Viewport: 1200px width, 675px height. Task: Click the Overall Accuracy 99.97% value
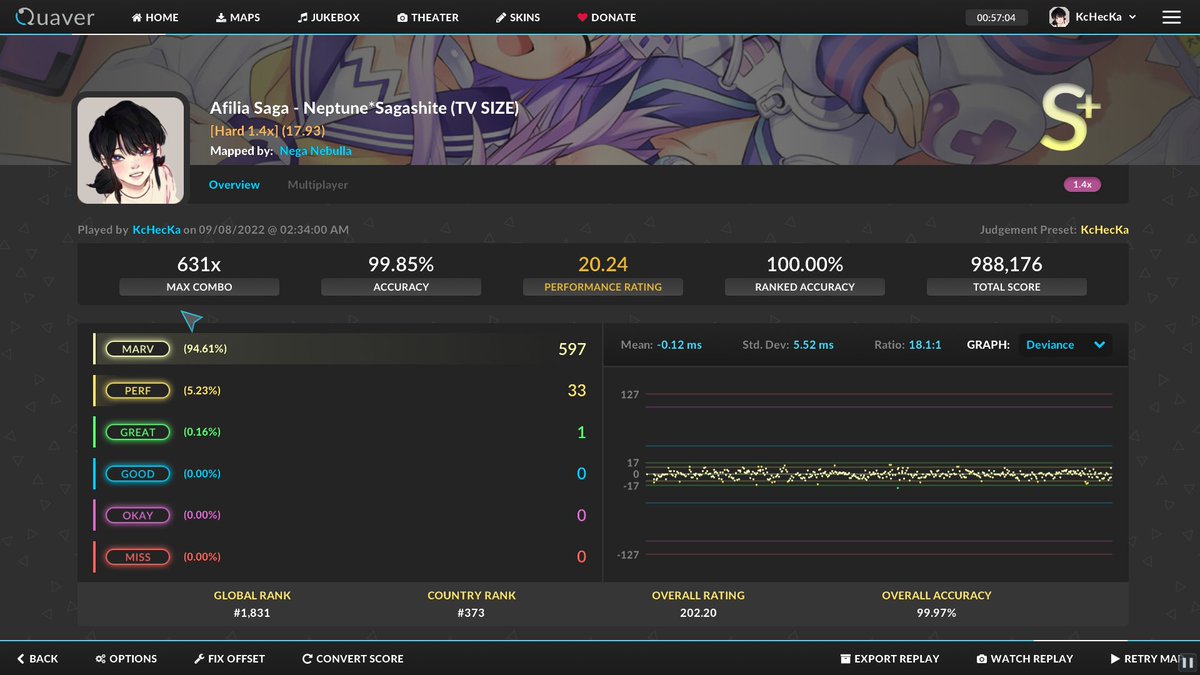pyautogui.click(x=936, y=613)
